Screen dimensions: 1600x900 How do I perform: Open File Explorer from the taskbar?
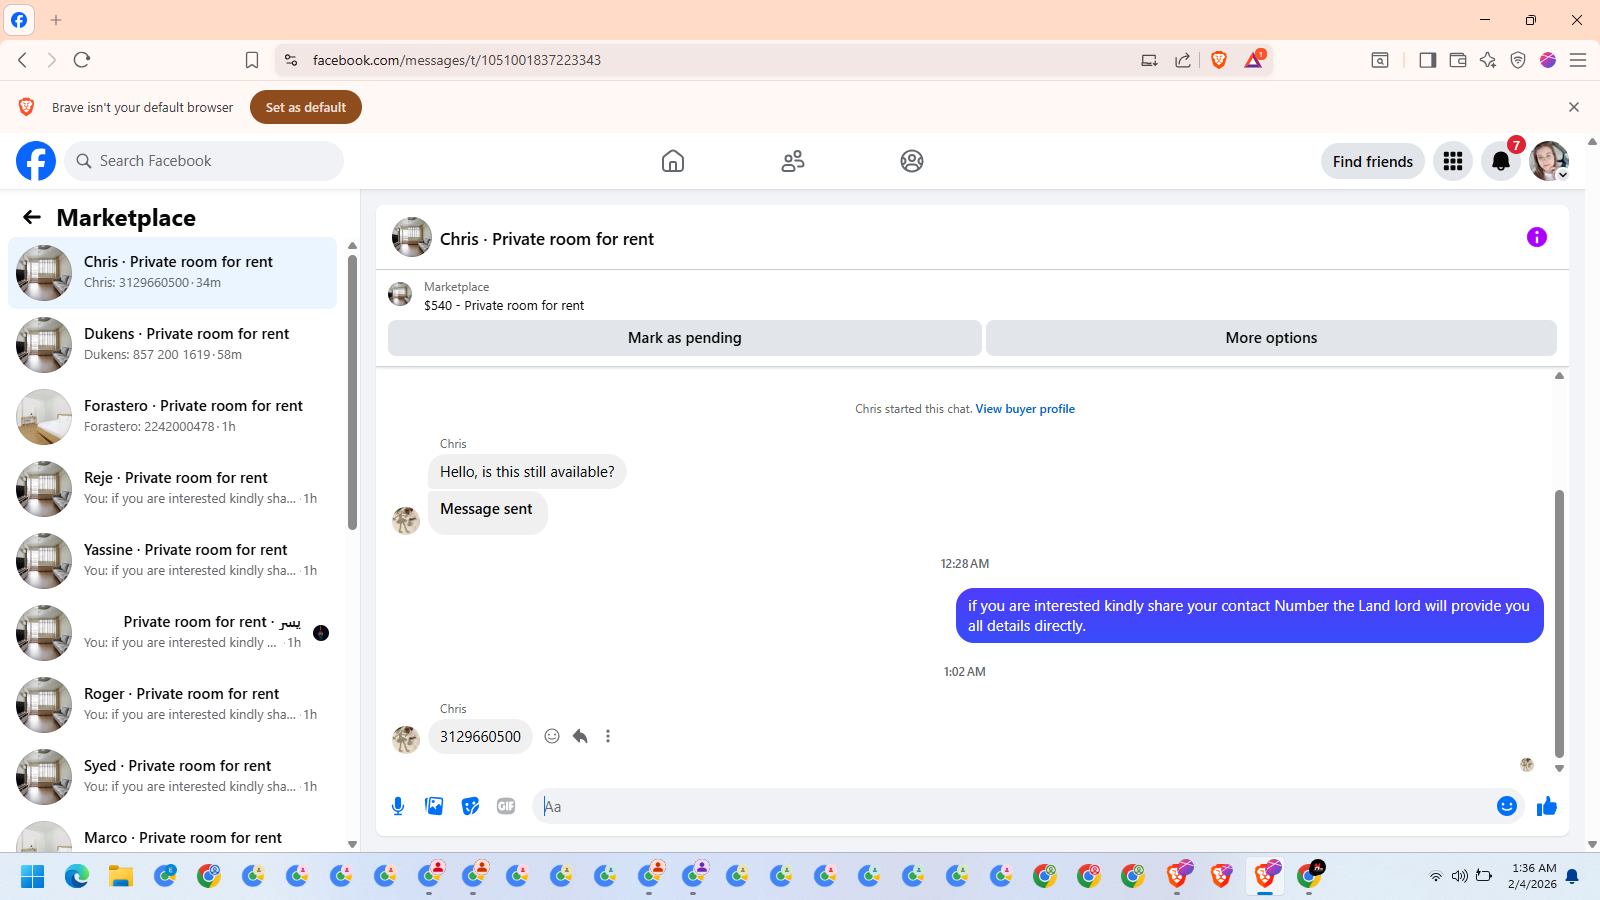click(x=121, y=877)
